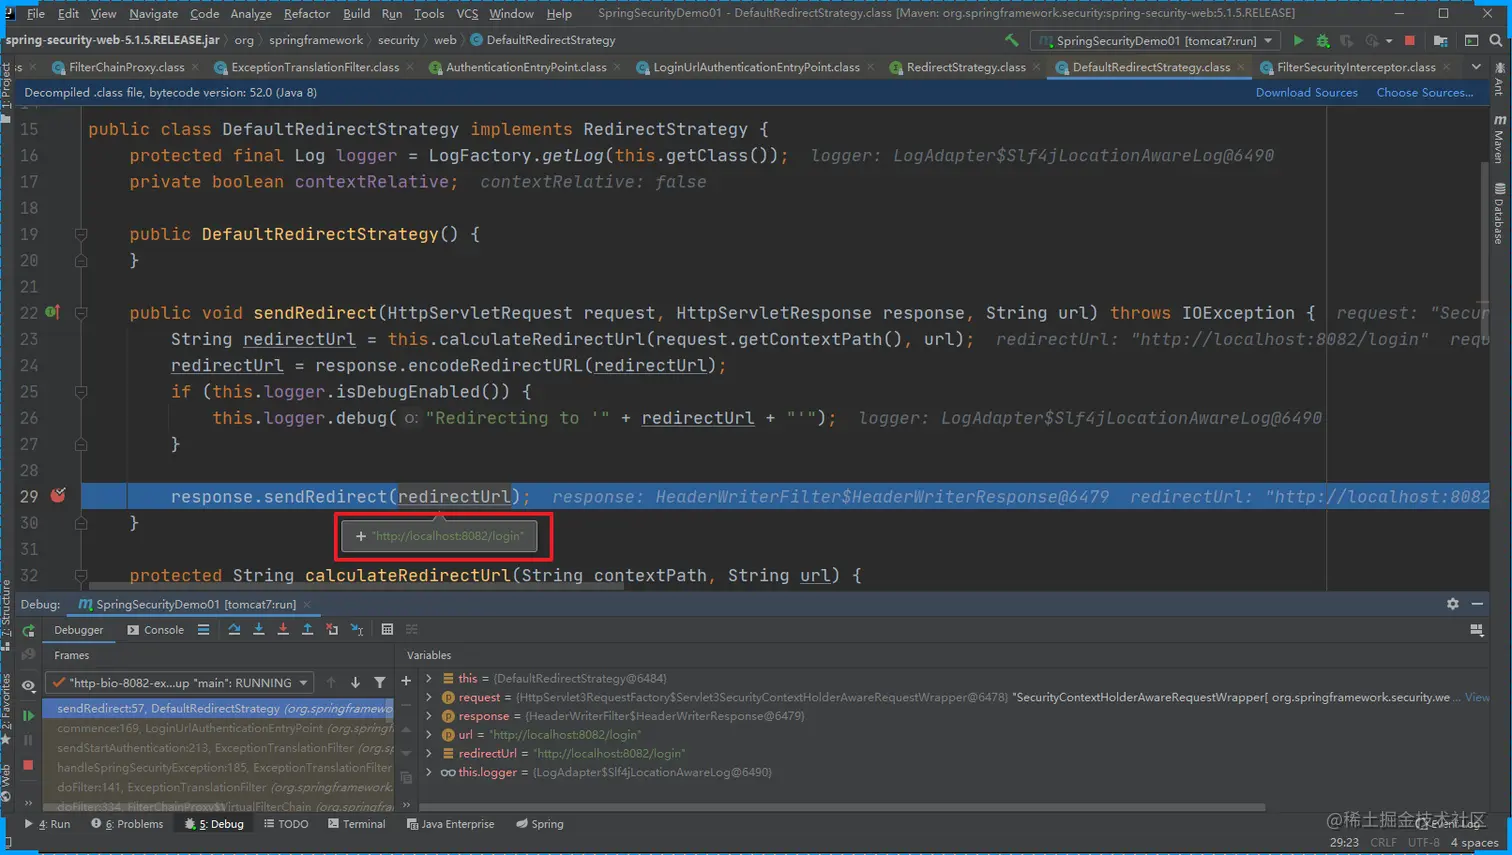Click the View link for the request value
The width and height of the screenshot is (1512, 855).
[1476, 697]
